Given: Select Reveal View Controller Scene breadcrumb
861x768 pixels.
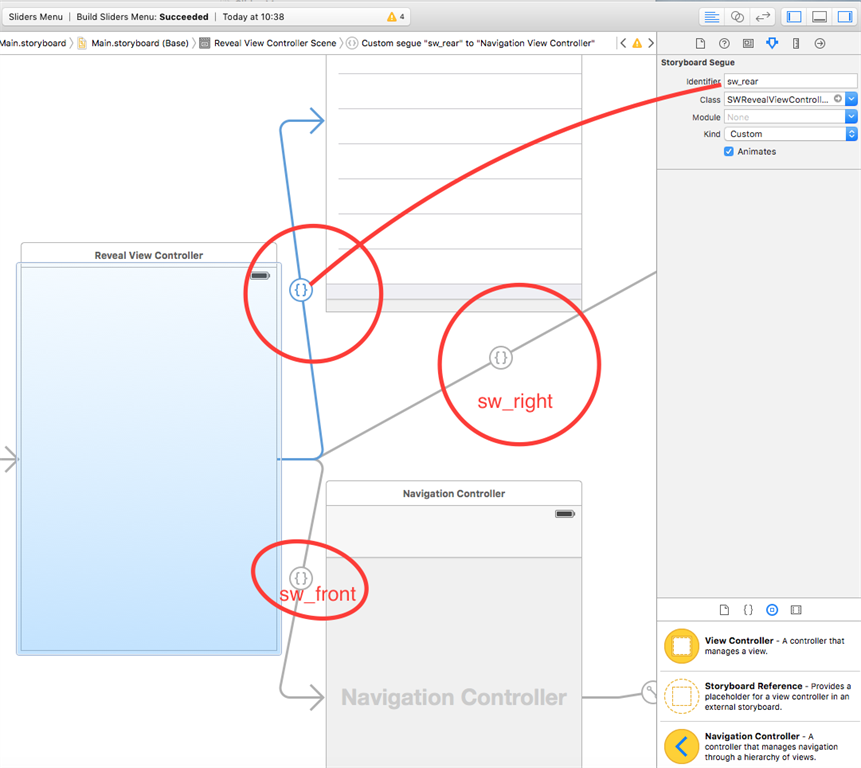Looking at the screenshot, I should coord(268,43).
